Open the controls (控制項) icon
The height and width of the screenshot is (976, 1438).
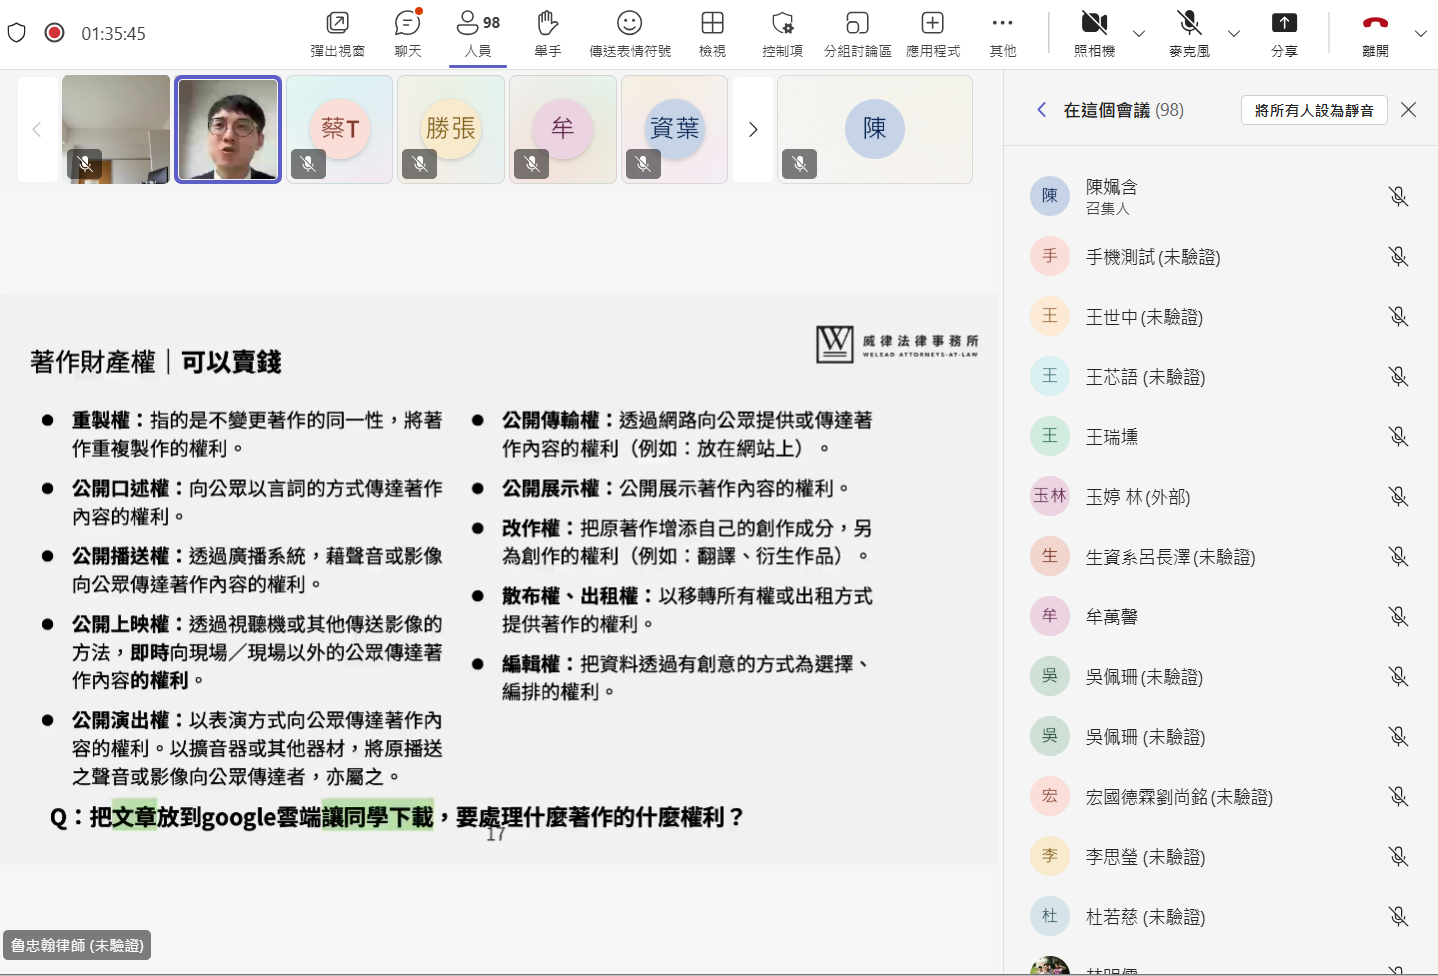click(x=782, y=33)
